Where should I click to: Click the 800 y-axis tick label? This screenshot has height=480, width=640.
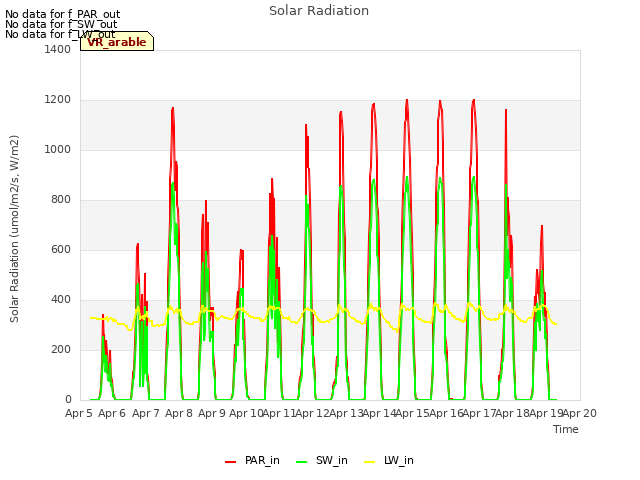61,200
